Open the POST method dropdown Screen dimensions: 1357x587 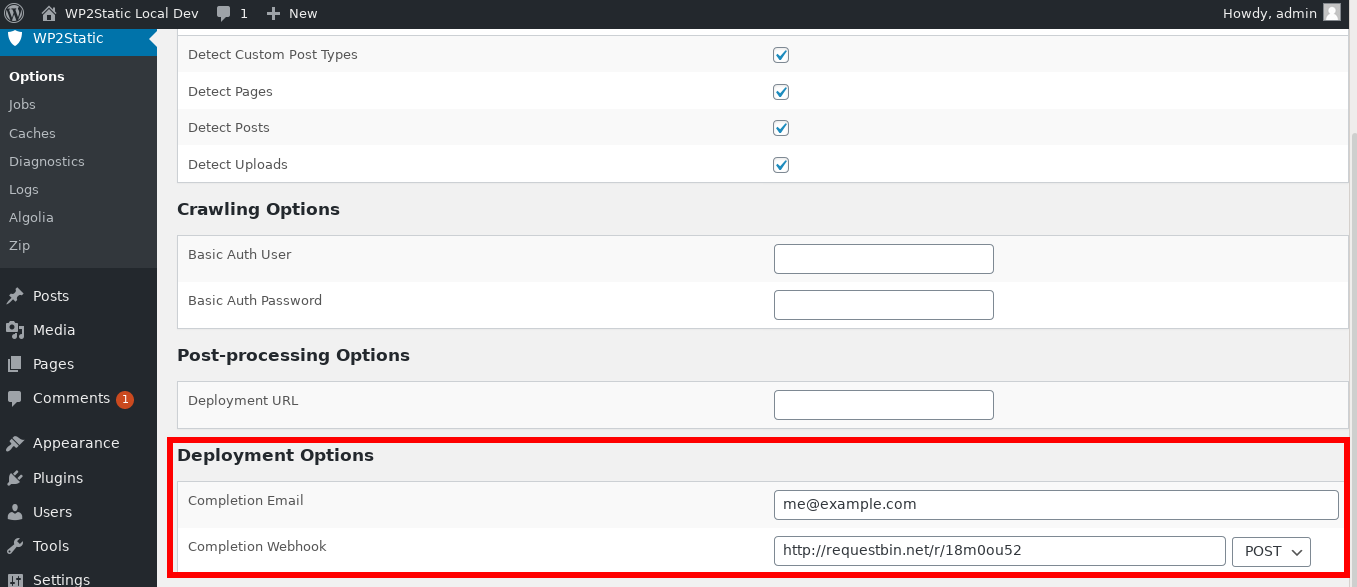(1270, 551)
